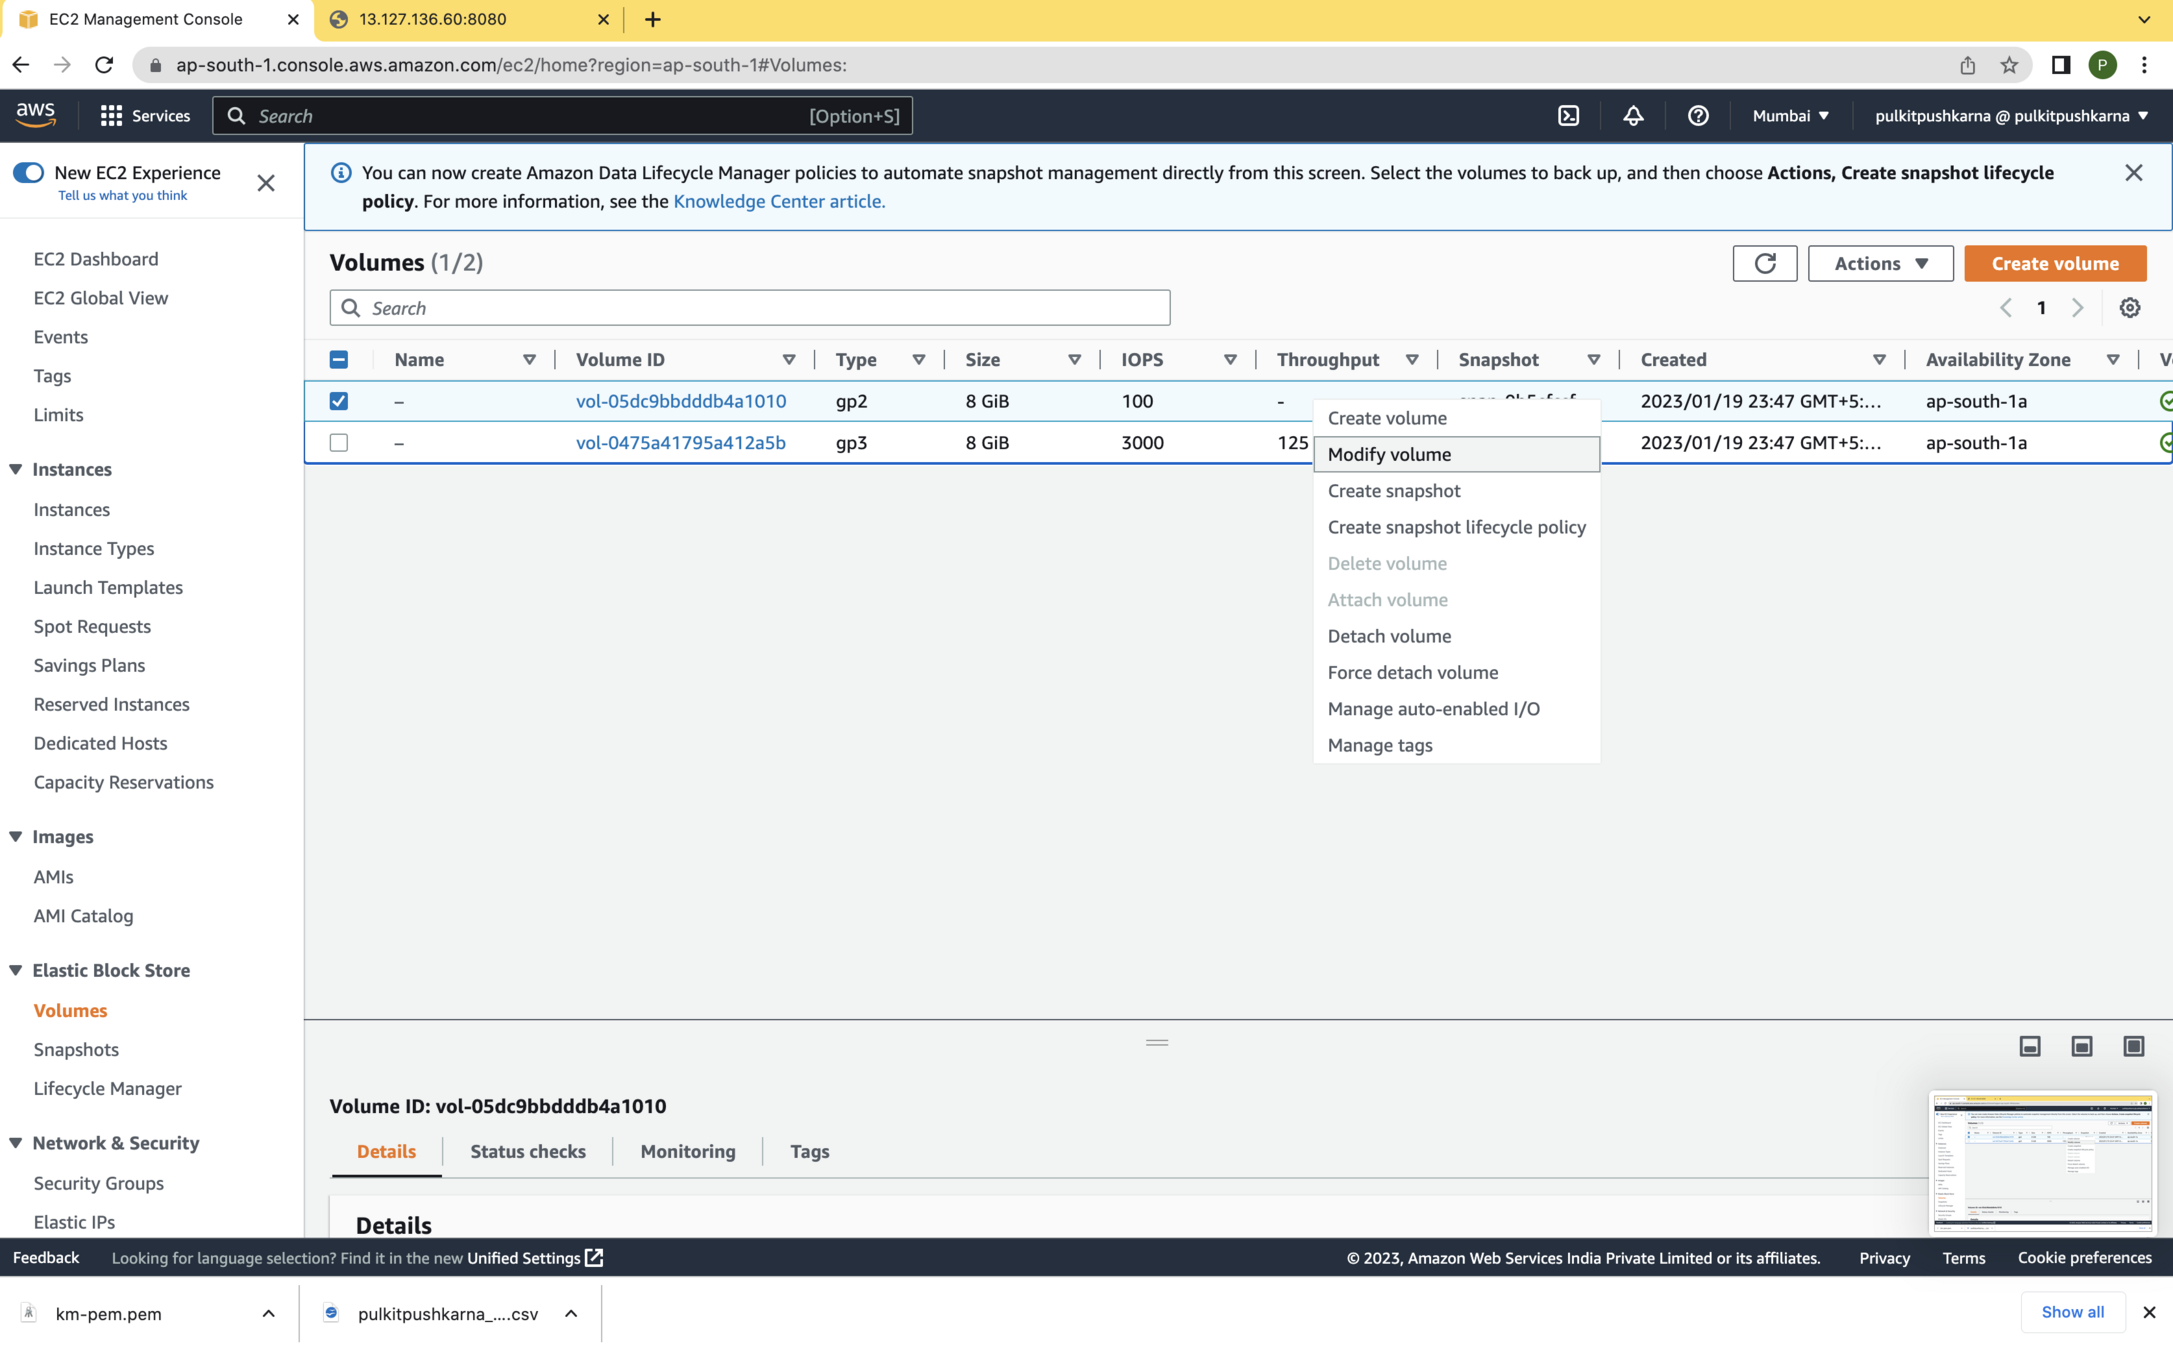The image size is (2173, 1350).
Task: Click the Create volume orange button
Action: pyautogui.click(x=2054, y=263)
